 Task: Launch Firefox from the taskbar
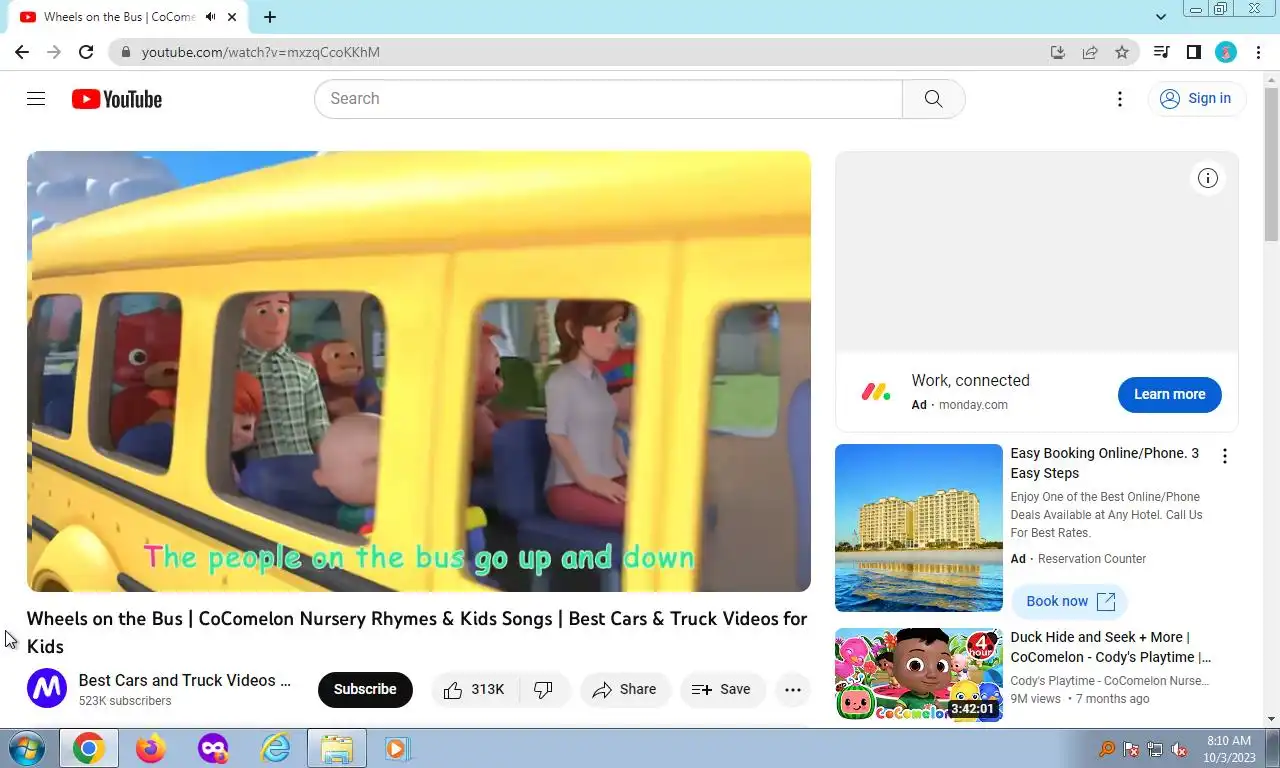pyautogui.click(x=150, y=748)
